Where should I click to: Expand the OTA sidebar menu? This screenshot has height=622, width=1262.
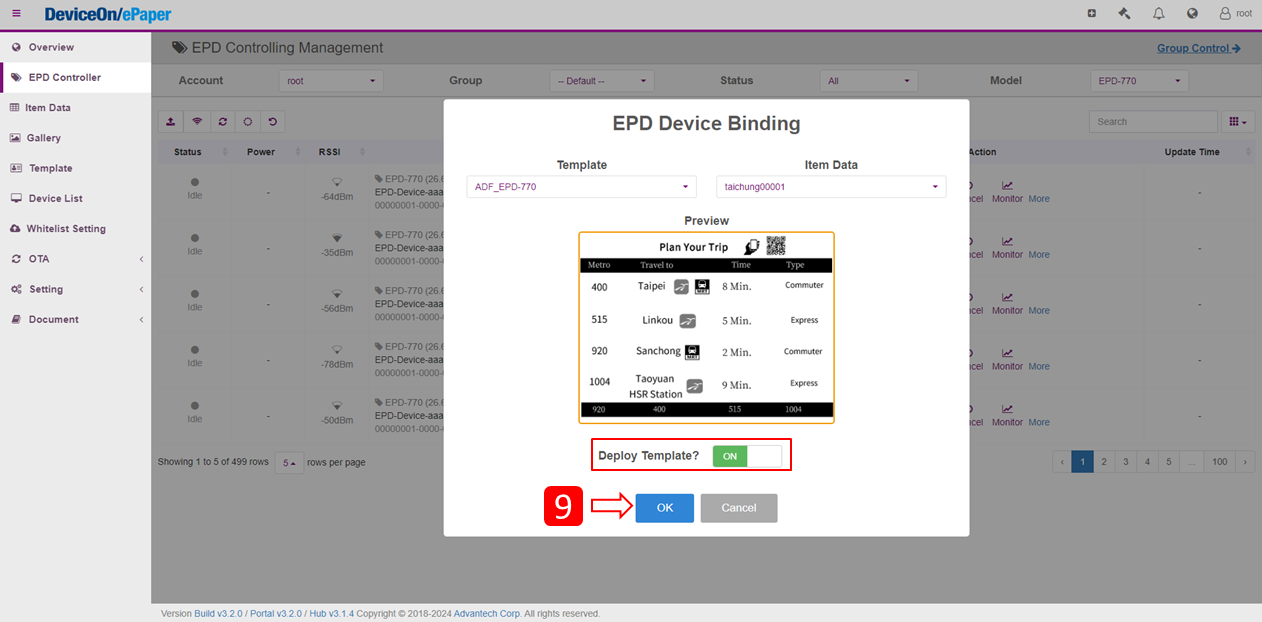pyautogui.click(x=75, y=259)
